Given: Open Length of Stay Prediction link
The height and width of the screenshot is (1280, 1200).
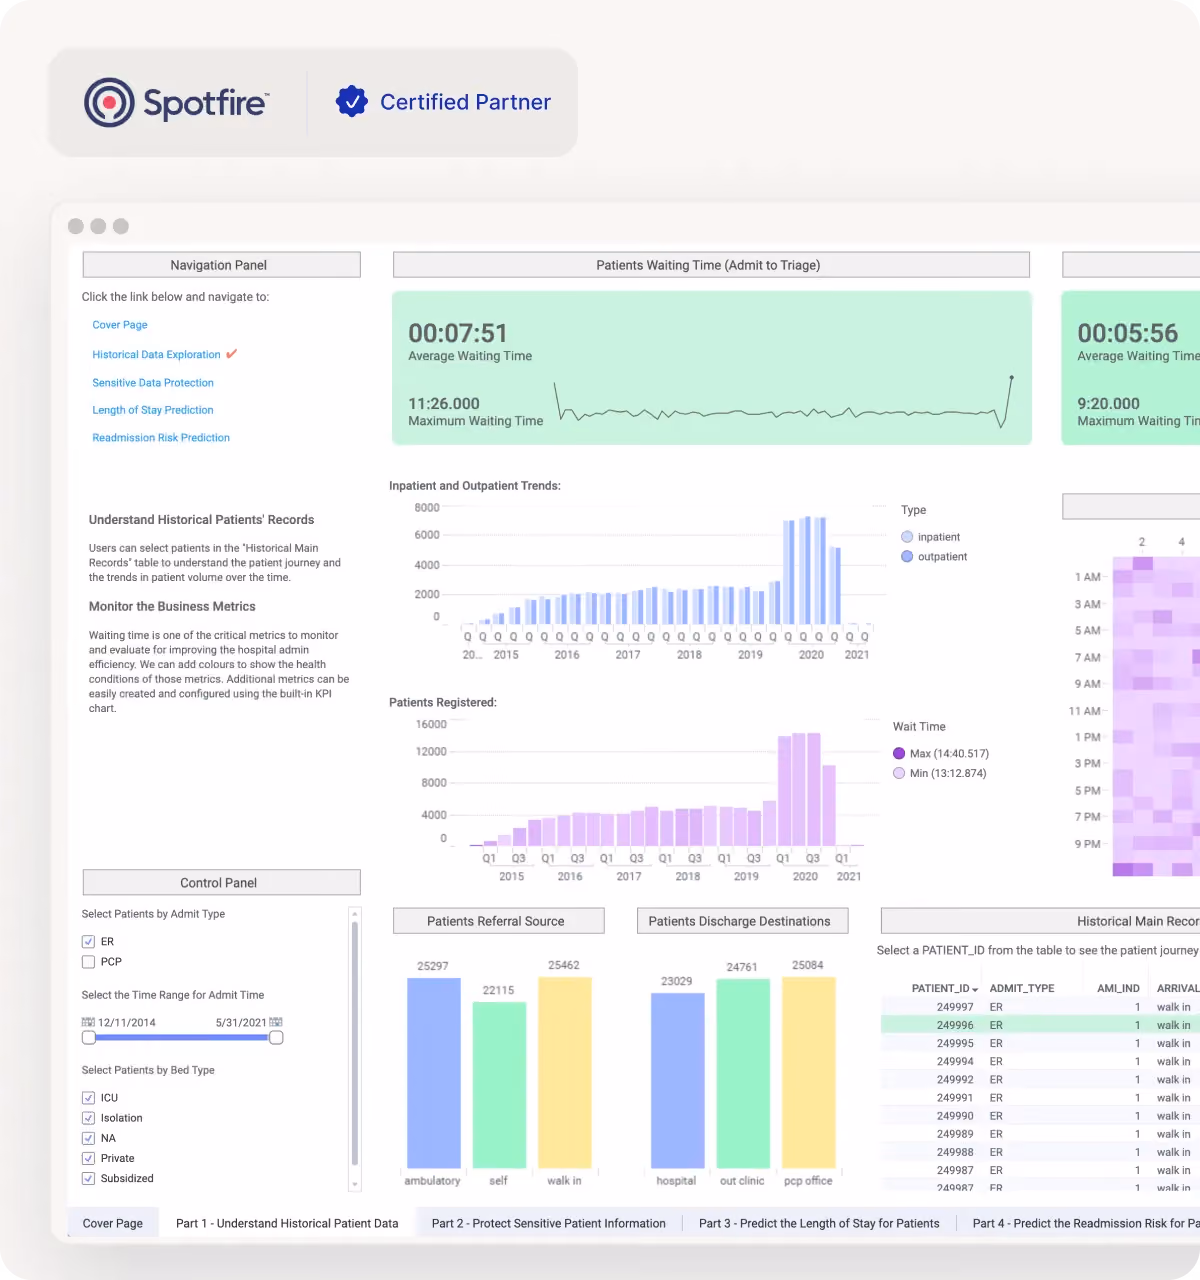Looking at the screenshot, I should pyautogui.click(x=153, y=410).
